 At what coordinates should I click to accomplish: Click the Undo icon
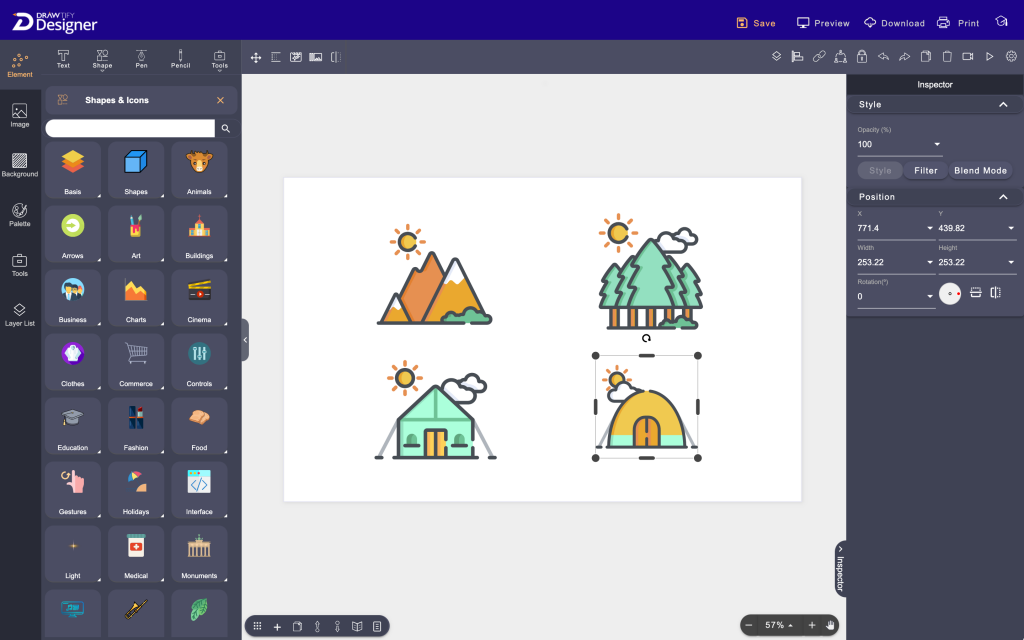pyautogui.click(x=883, y=57)
